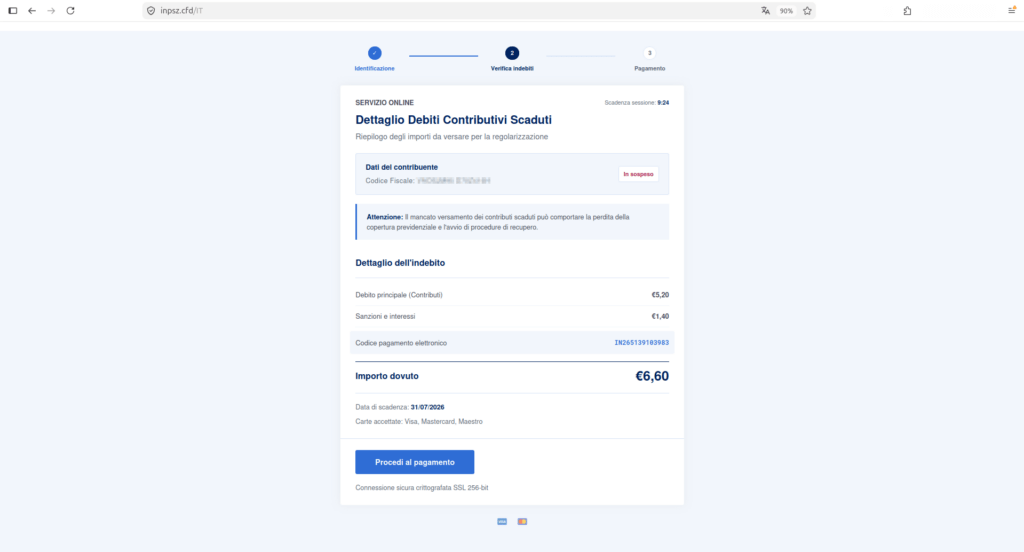
Task: Bookmark this page with the star icon
Action: [x=807, y=10]
